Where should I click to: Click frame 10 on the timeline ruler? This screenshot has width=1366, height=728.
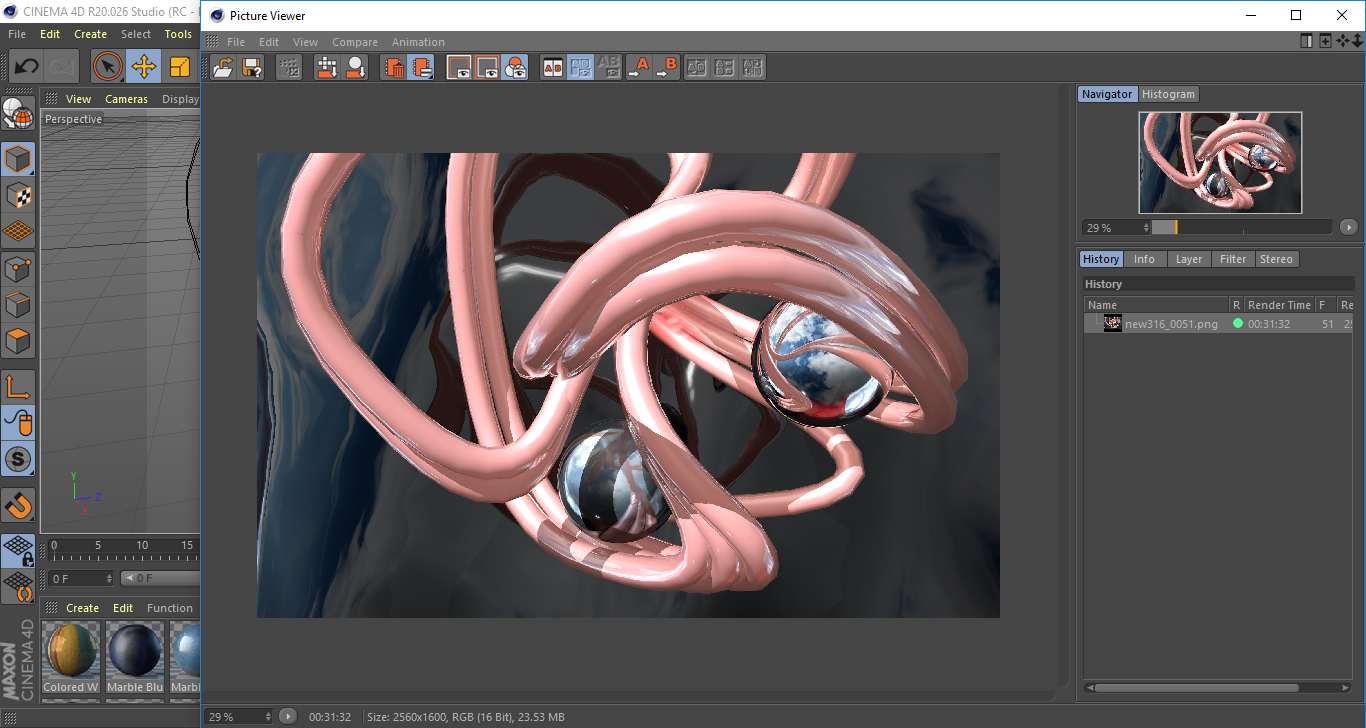[142, 546]
